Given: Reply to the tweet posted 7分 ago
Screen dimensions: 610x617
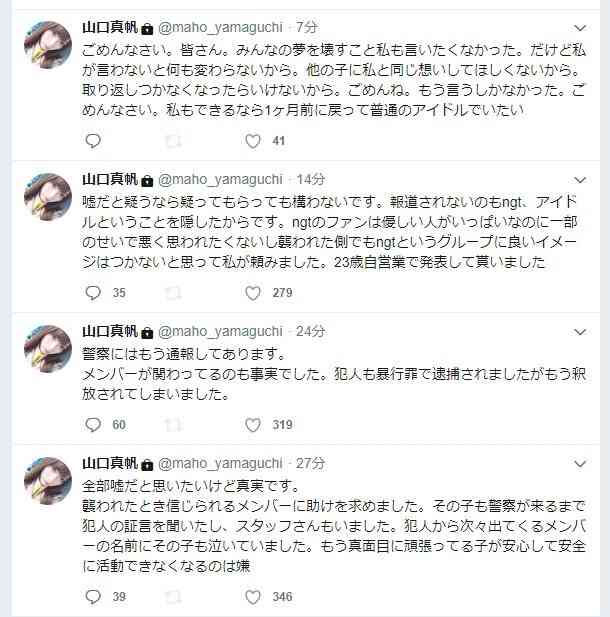Looking at the screenshot, I should click(x=93, y=141).
